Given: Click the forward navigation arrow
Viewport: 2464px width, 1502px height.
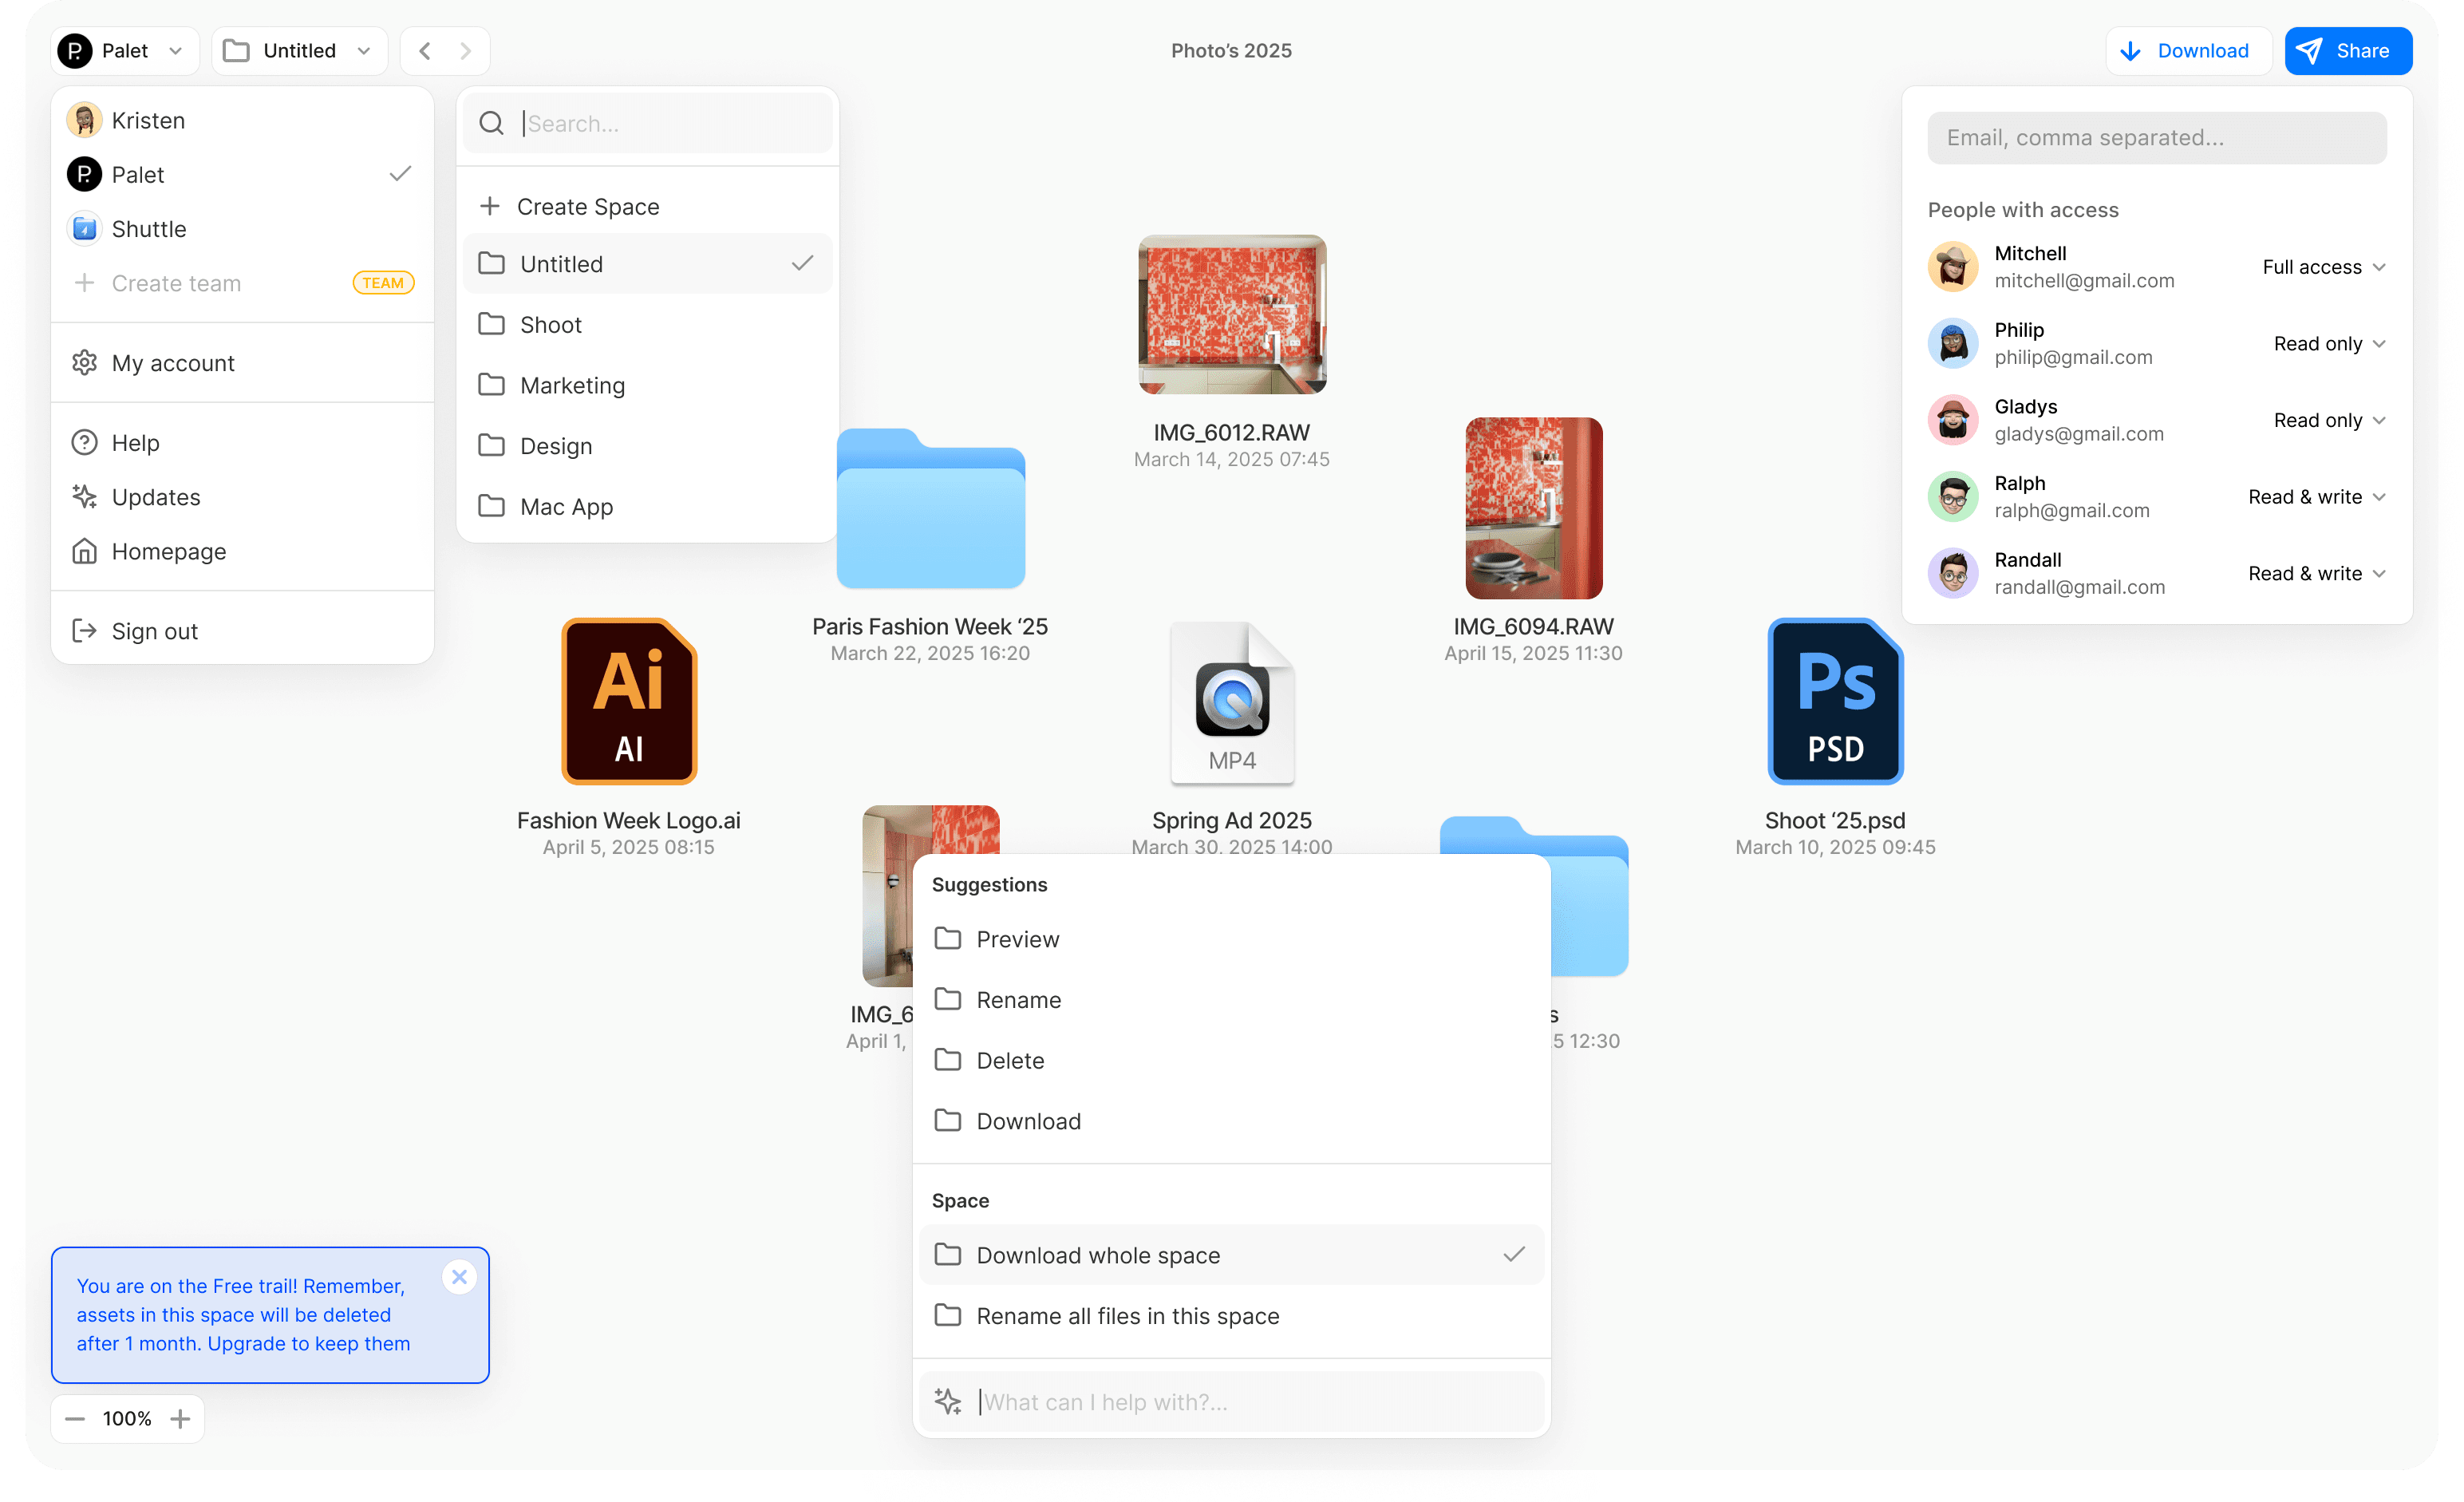Looking at the screenshot, I should (465, 51).
